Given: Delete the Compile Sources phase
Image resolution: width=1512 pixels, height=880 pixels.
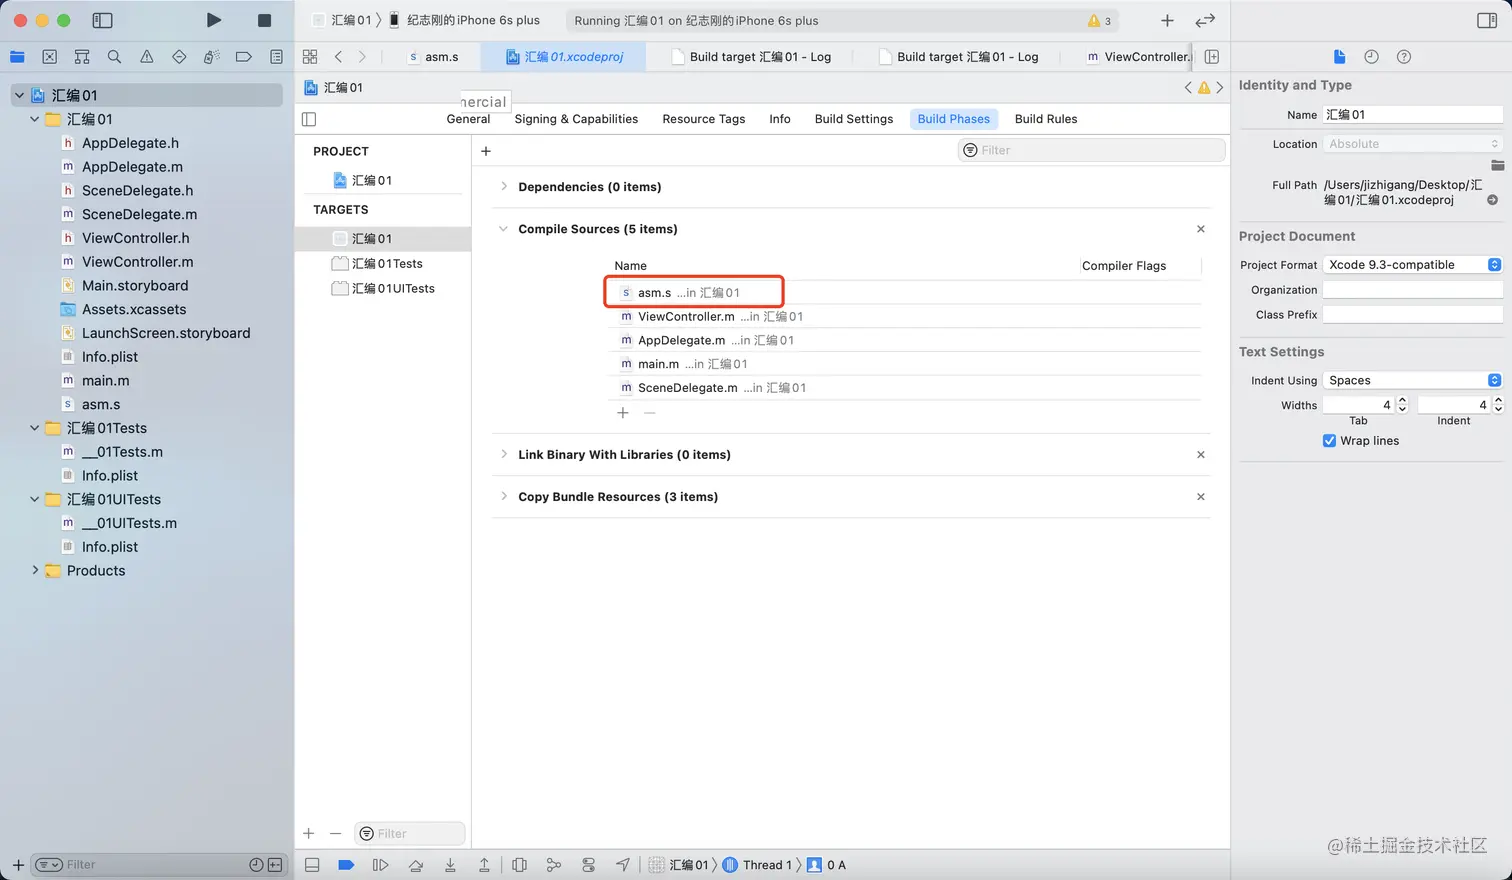Looking at the screenshot, I should pos(1201,229).
